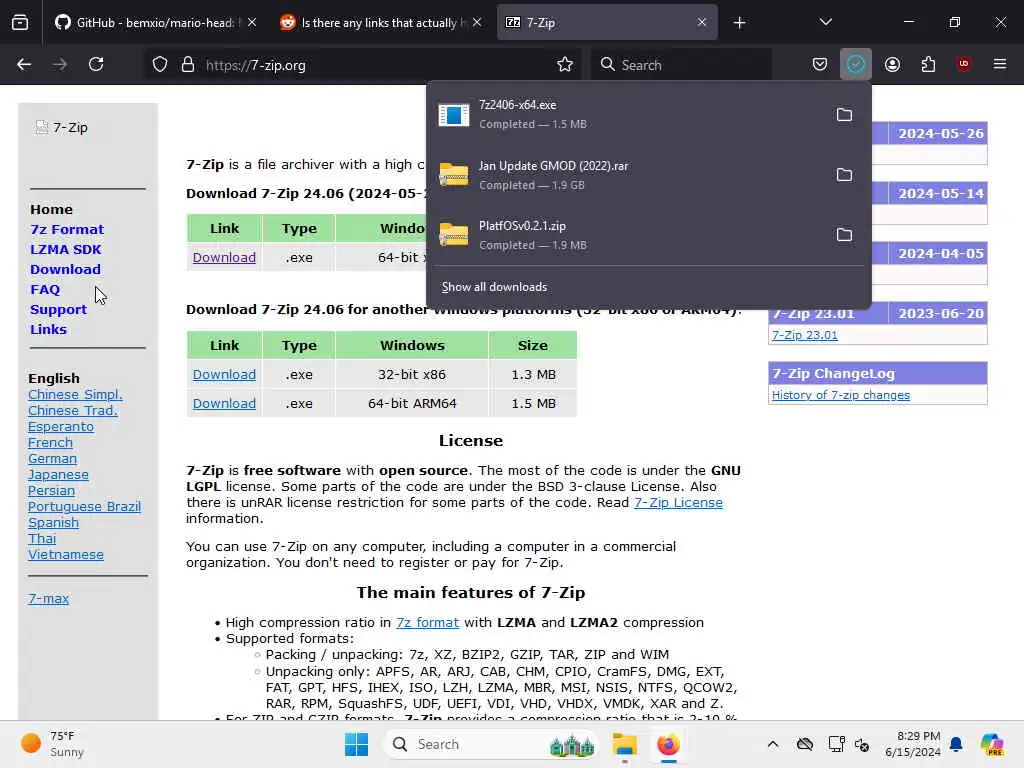Open the Windows Start menu
Screen dimensions: 1024x768
pyautogui.click(x=357, y=744)
